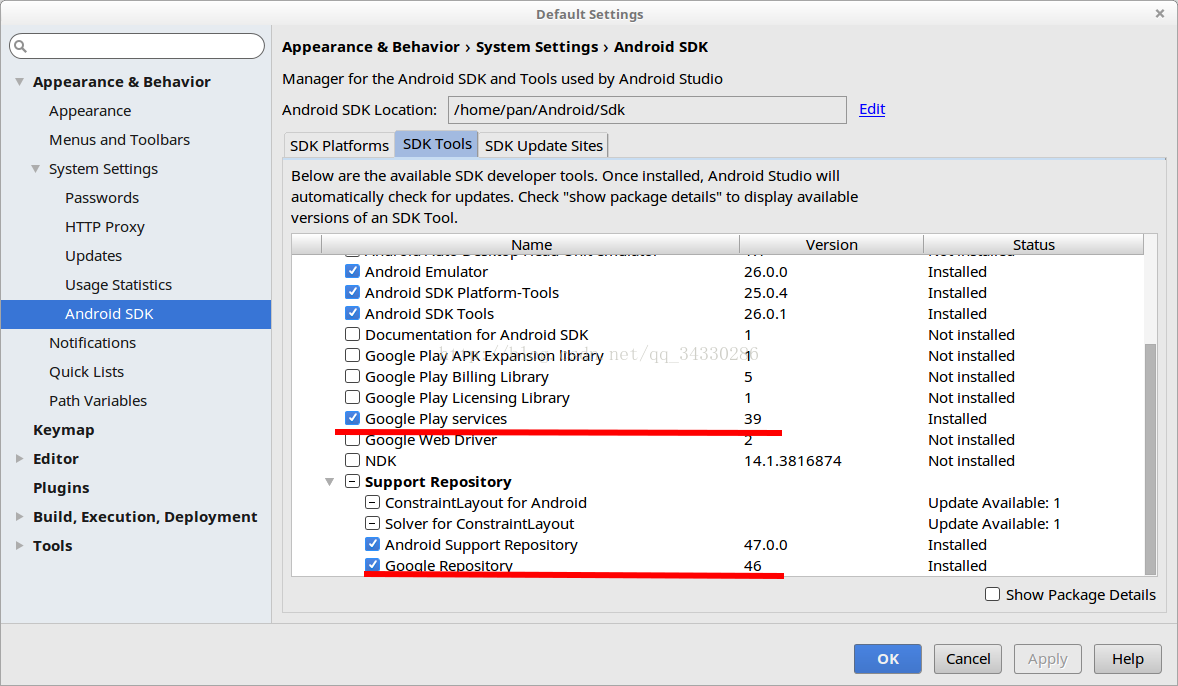Select Passwords in System Settings
This screenshot has width=1178, height=686.
click(x=102, y=198)
